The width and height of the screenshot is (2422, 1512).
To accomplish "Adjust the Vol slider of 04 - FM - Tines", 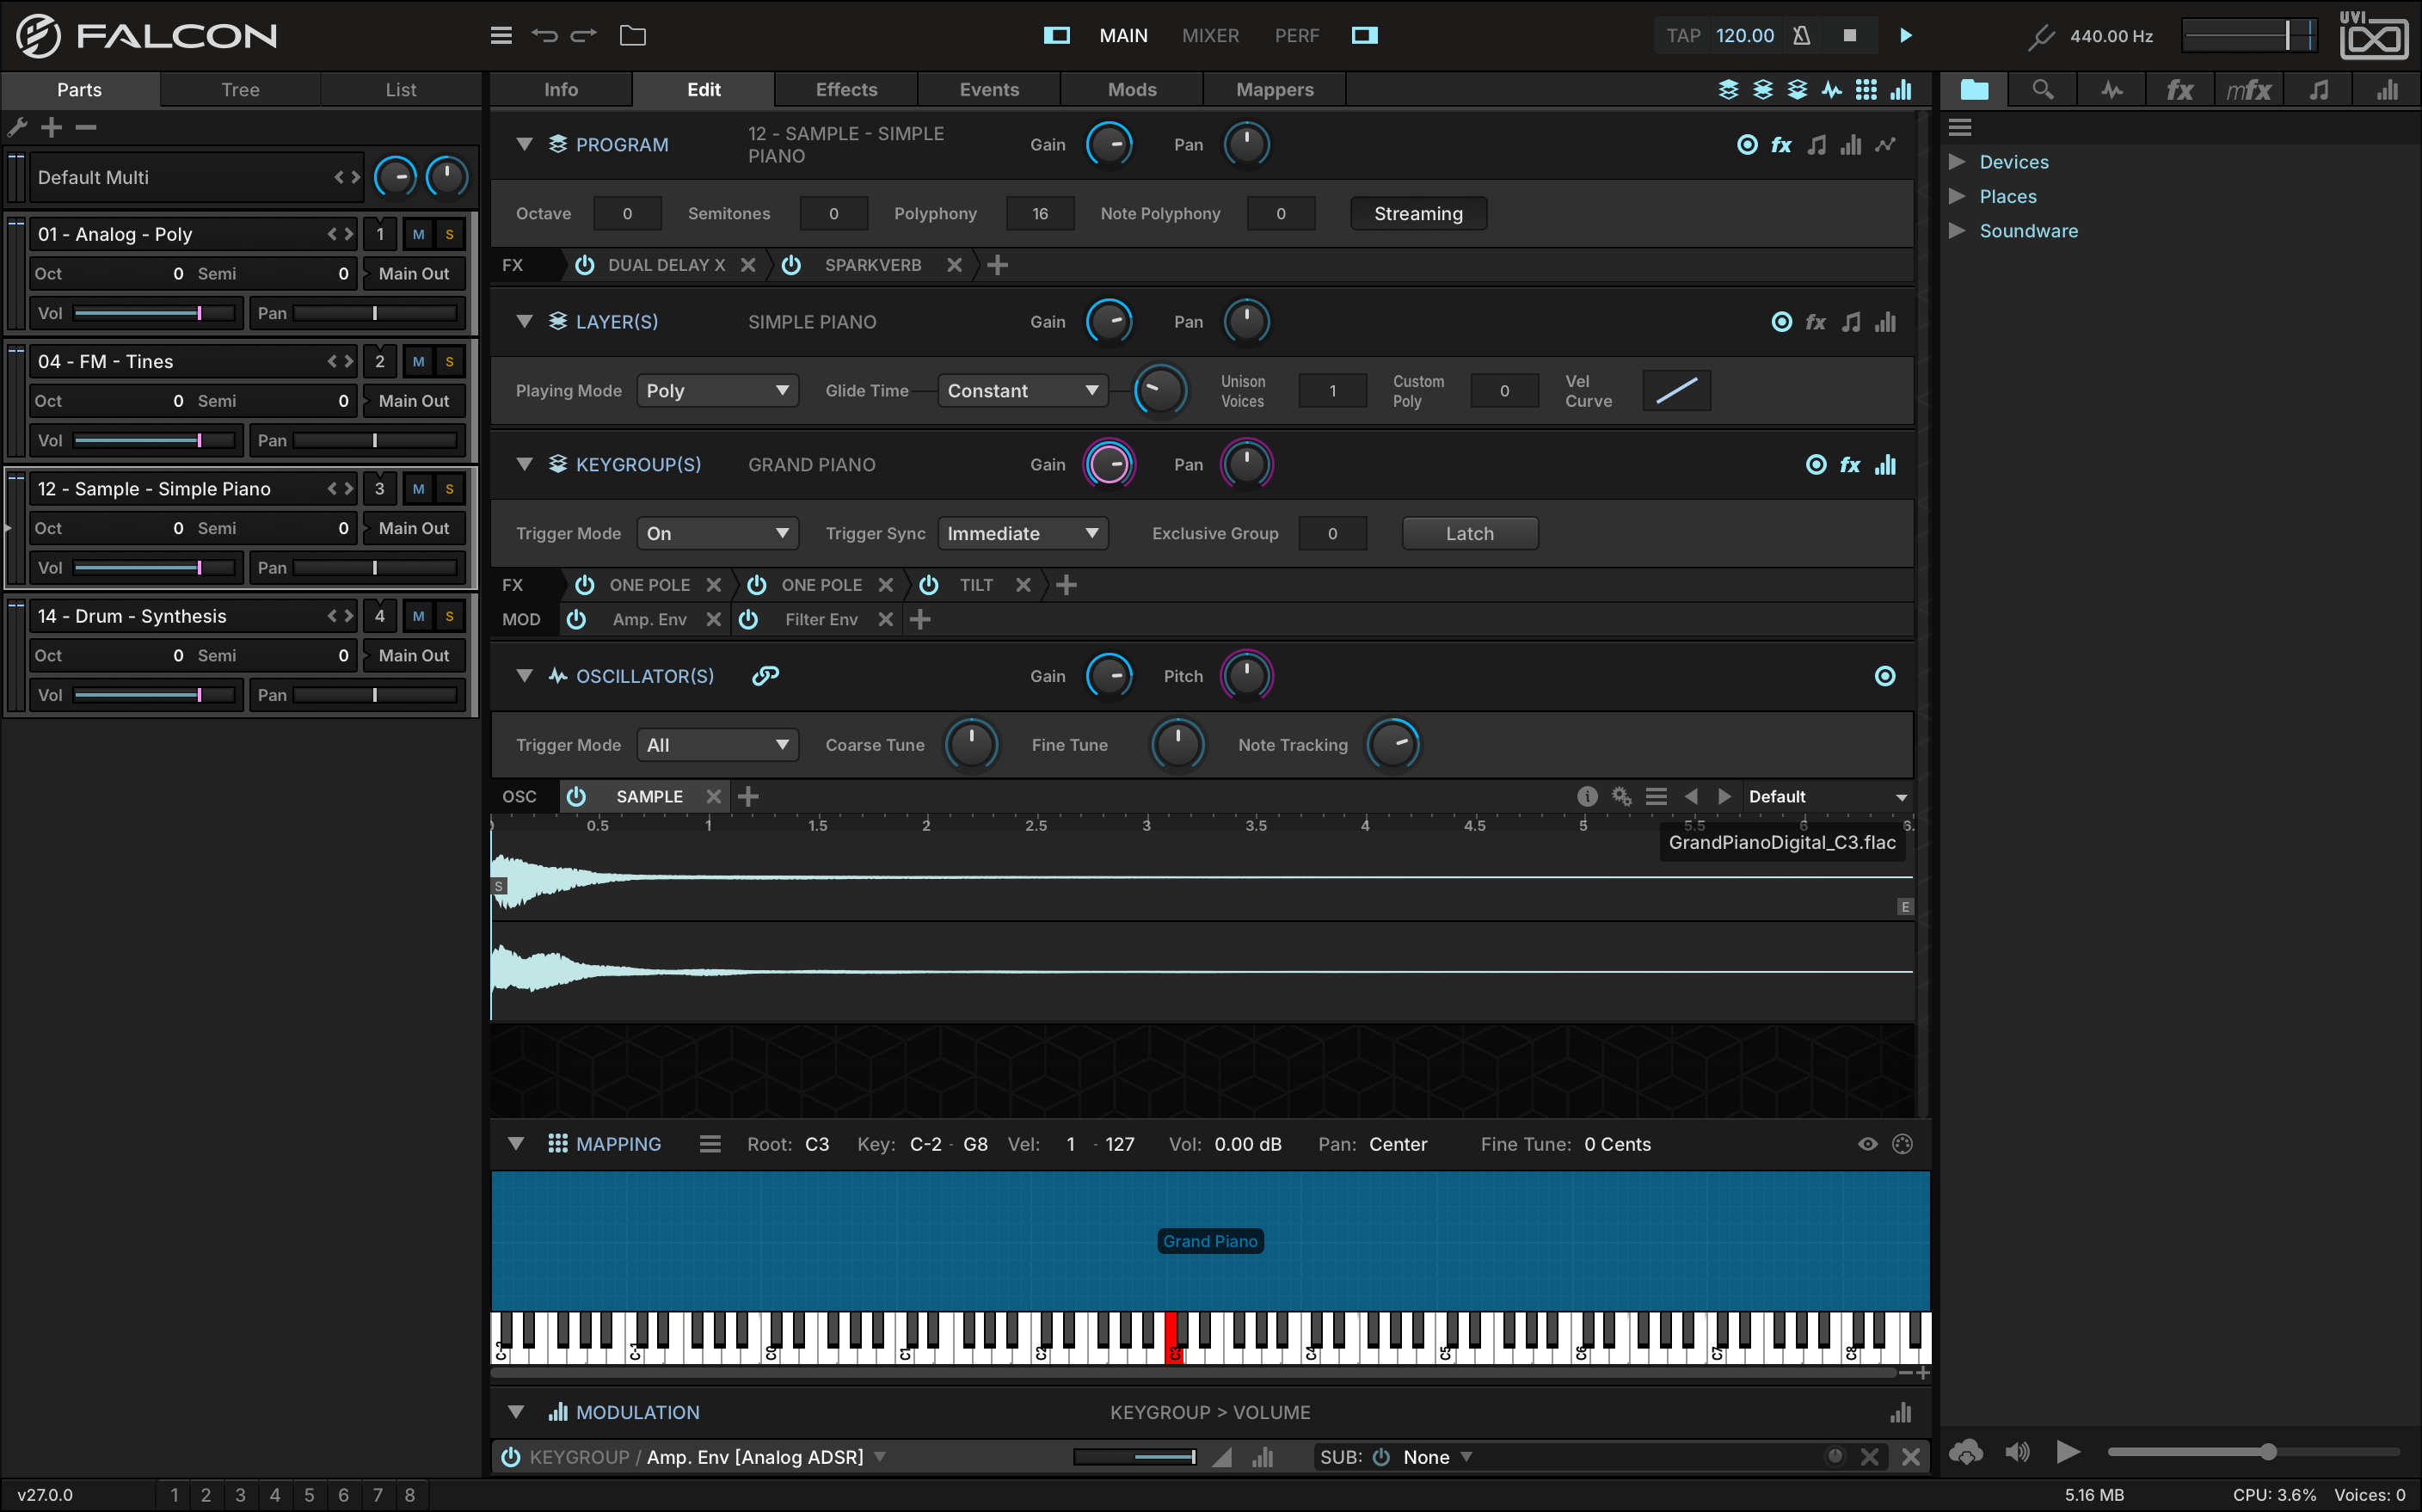I will pyautogui.click(x=154, y=441).
